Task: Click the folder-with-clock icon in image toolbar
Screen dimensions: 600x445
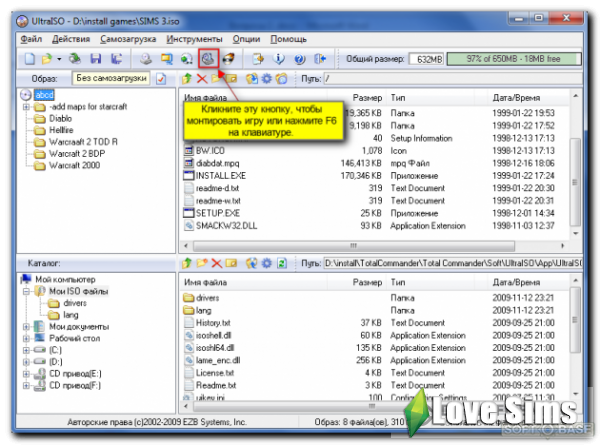Action: pyautogui.click(x=282, y=78)
